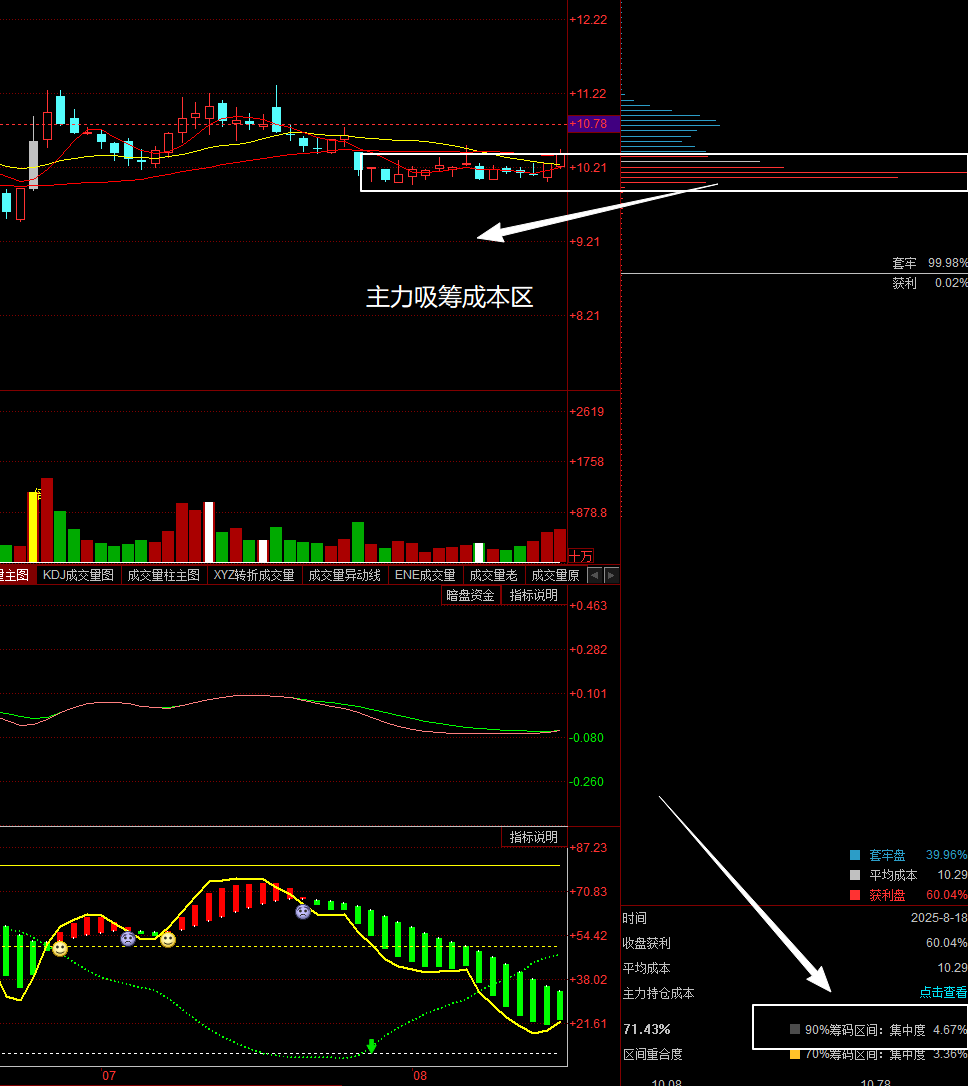Click the first yellow smiley buy signal
The image size is (968, 1086).
pos(60,948)
